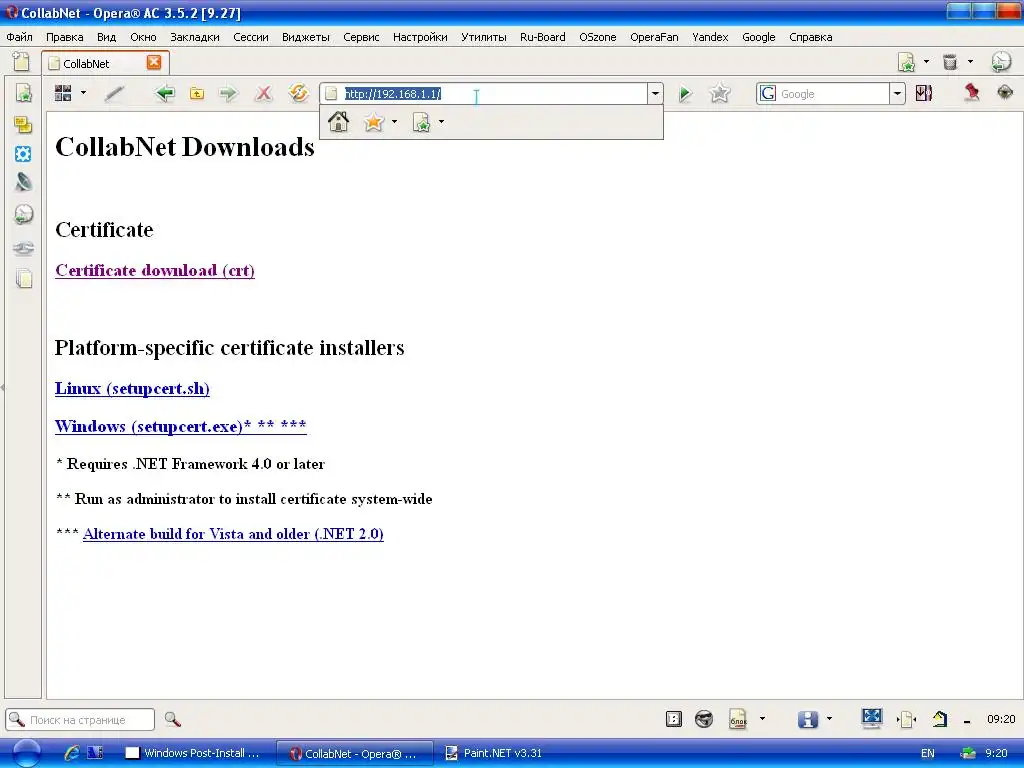Viewport: 1024px width, 768px height.
Task: Open the closed tabs trash can icon
Action: pos(950,62)
